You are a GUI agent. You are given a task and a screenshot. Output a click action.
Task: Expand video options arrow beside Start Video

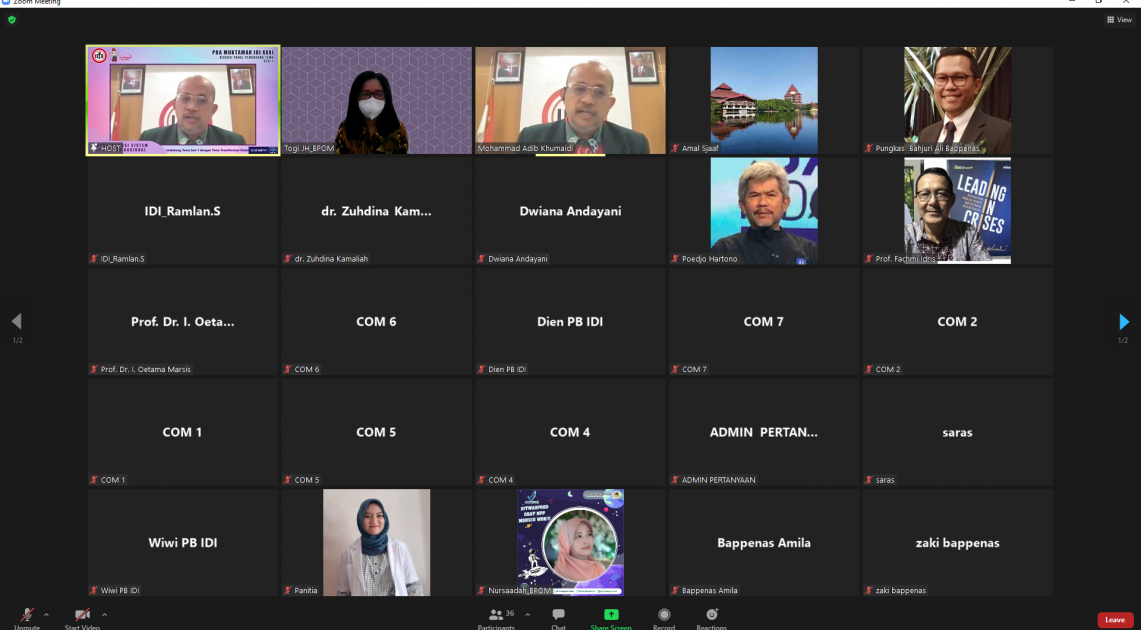104,614
